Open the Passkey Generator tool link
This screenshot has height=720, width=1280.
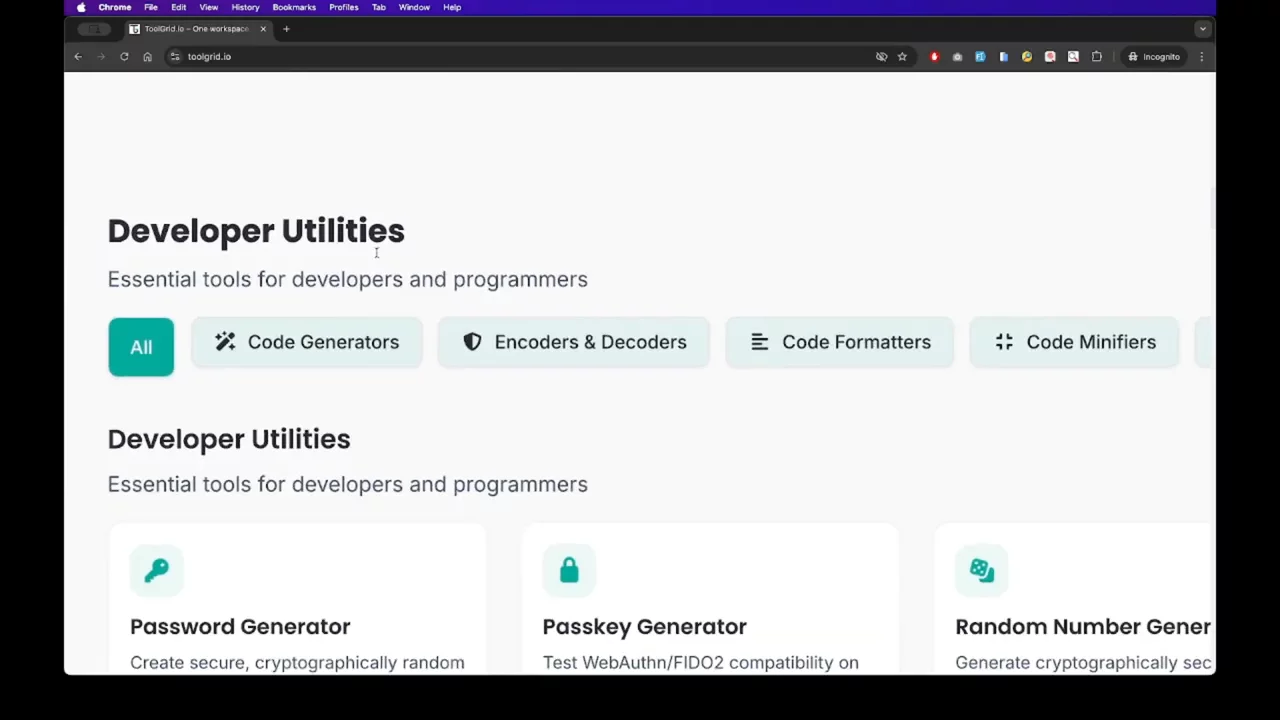(645, 627)
